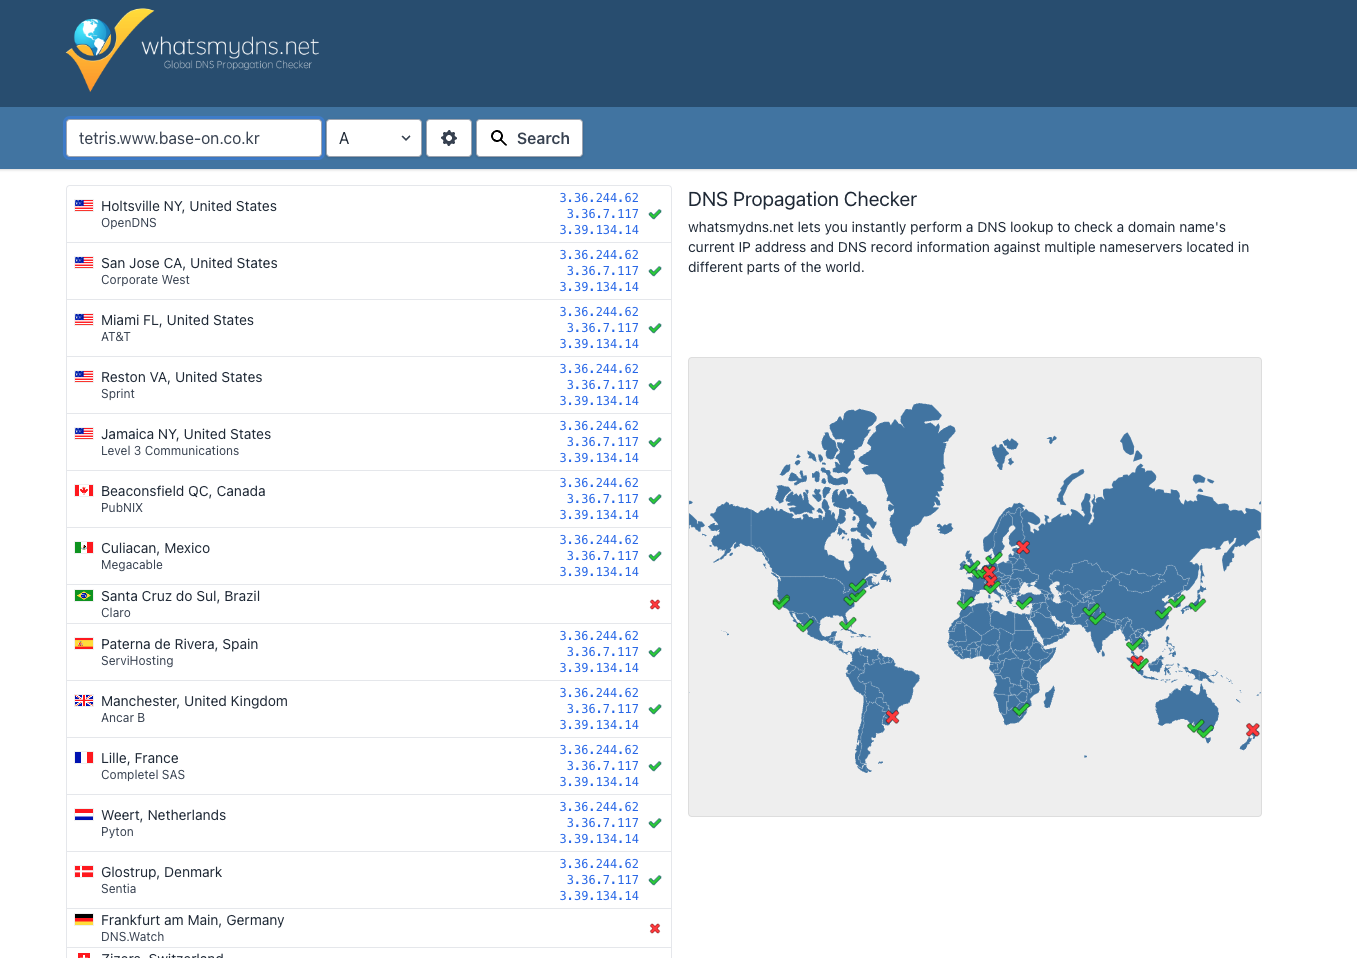Screen dimensions: 1357x958
Task: Select Jamaica NY, United States server name
Action: coord(186,434)
